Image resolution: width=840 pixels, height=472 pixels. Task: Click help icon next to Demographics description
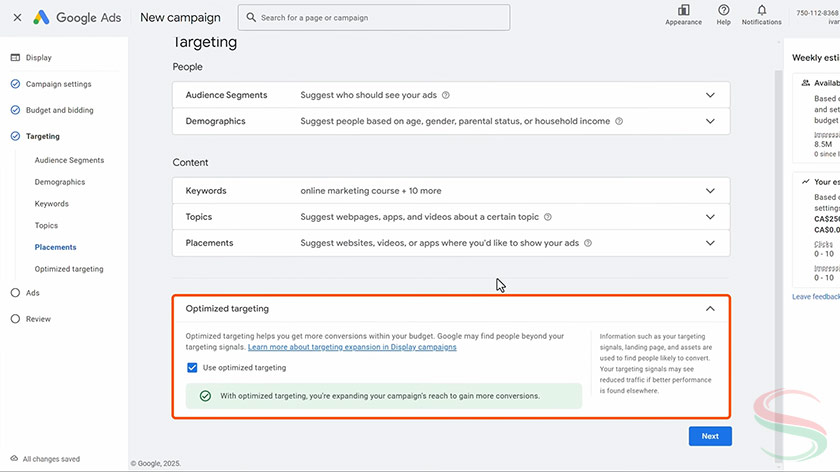click(x=619, y=121)
